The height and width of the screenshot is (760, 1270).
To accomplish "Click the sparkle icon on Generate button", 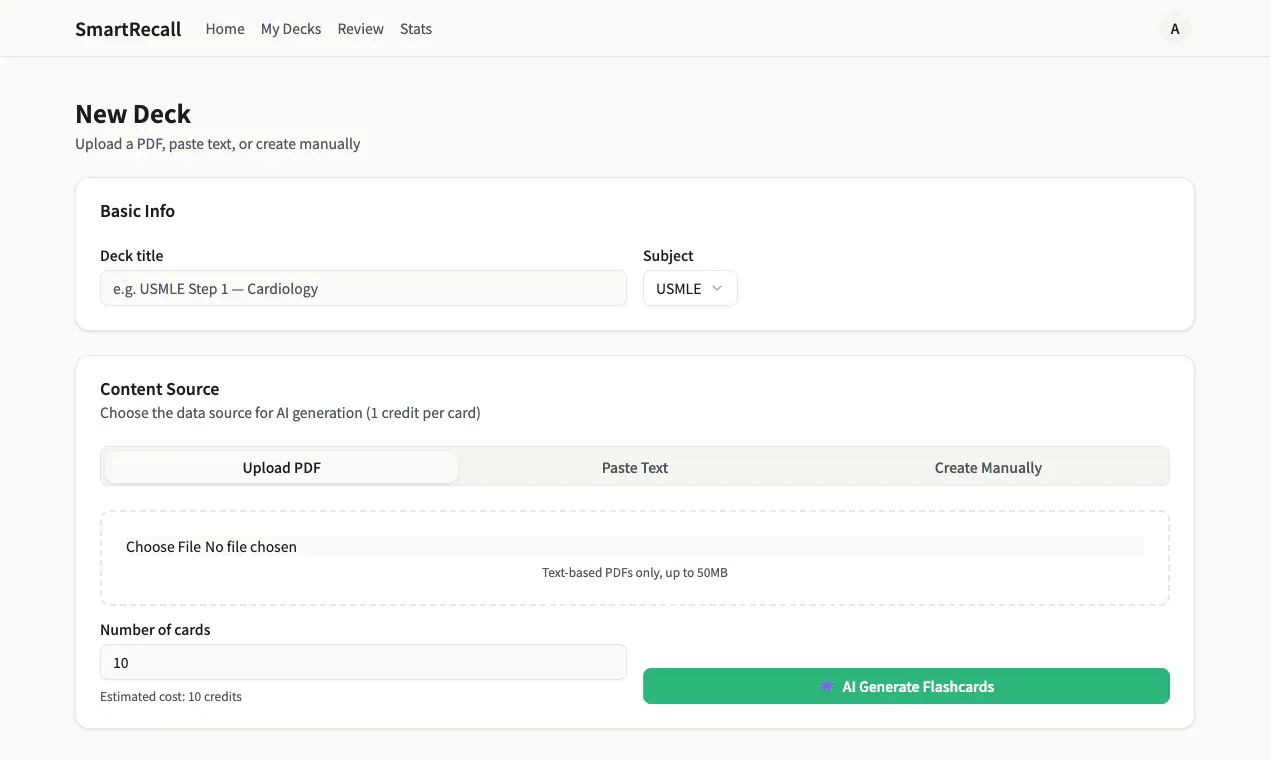I will pos(827,686).
